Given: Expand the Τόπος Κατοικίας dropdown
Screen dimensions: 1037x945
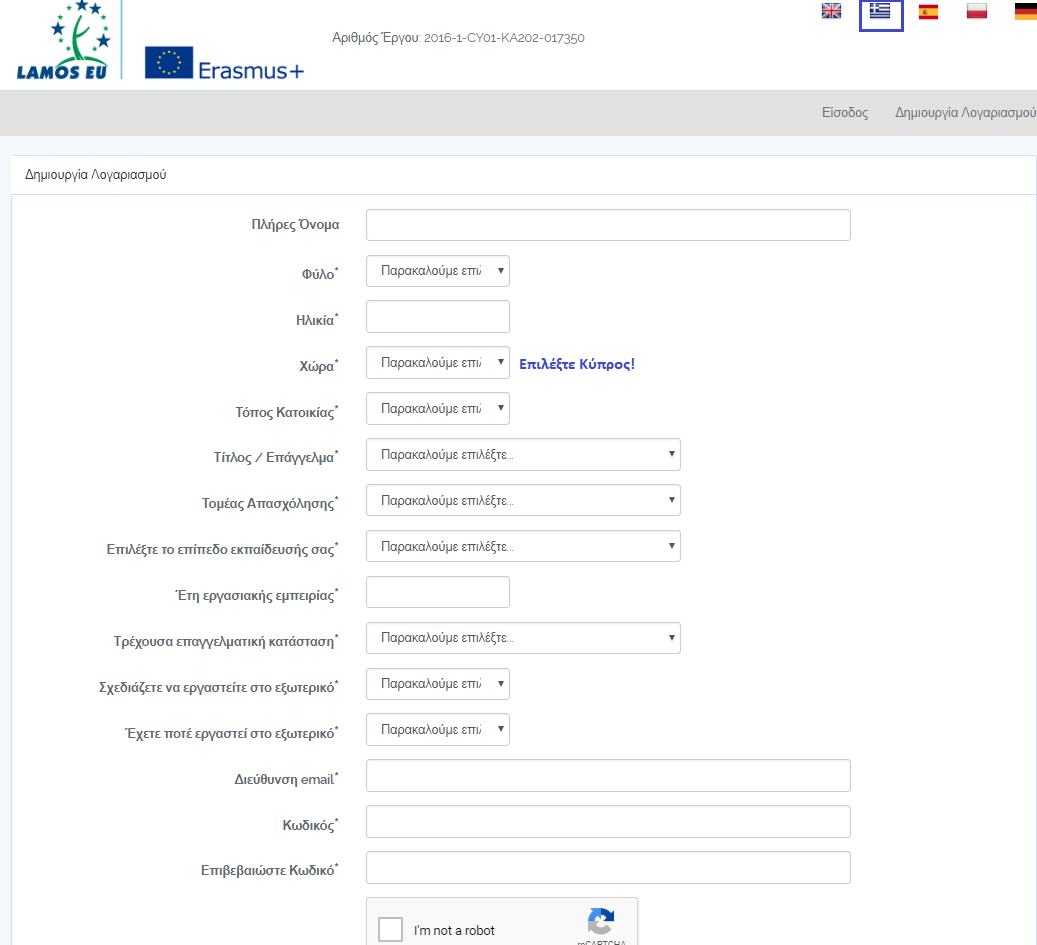Looking at the screenshot, I should click(438, 409).
